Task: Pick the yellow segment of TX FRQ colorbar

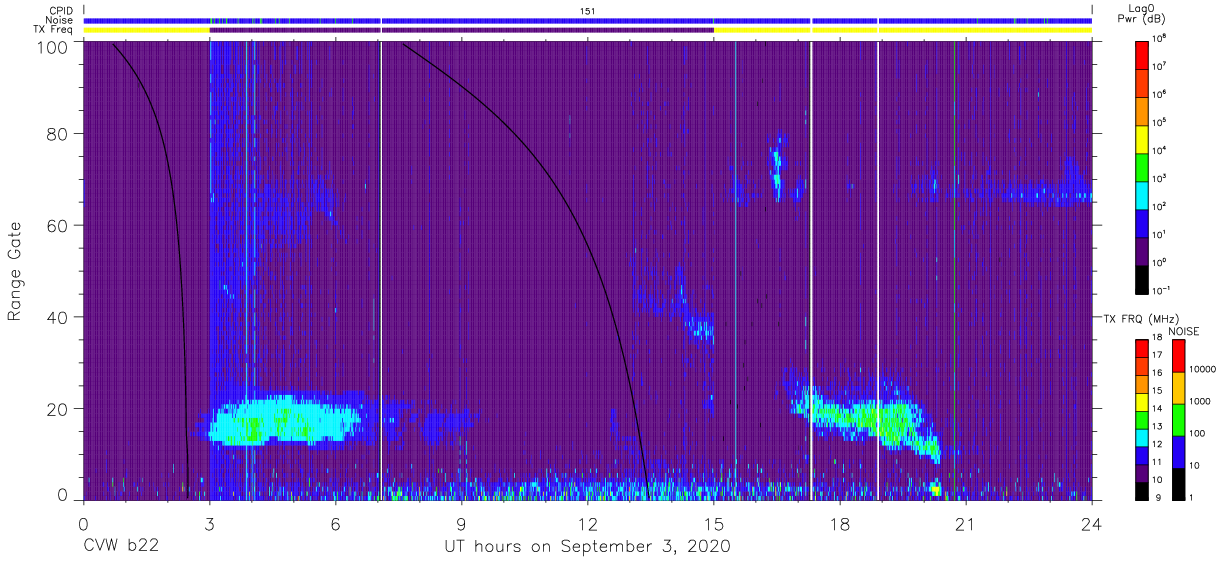Action: (x=1142, y=402)
